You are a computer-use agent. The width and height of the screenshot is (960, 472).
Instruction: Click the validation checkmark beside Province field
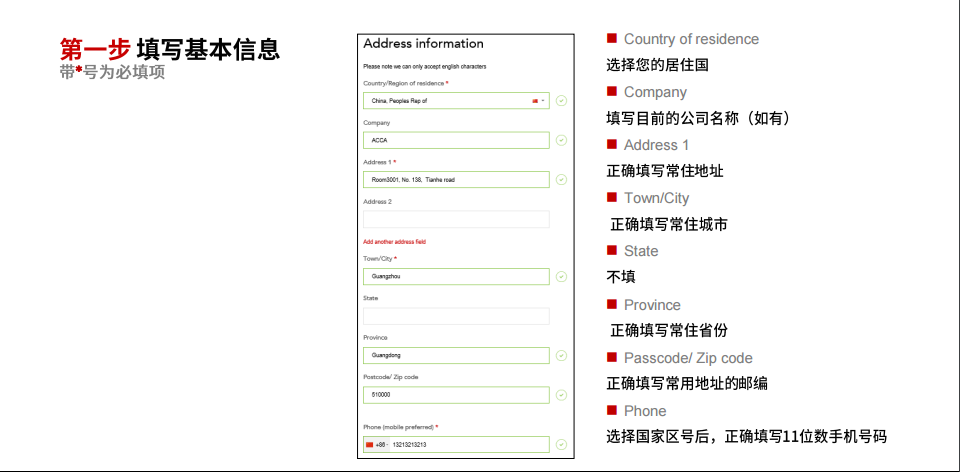pos(561,355)
